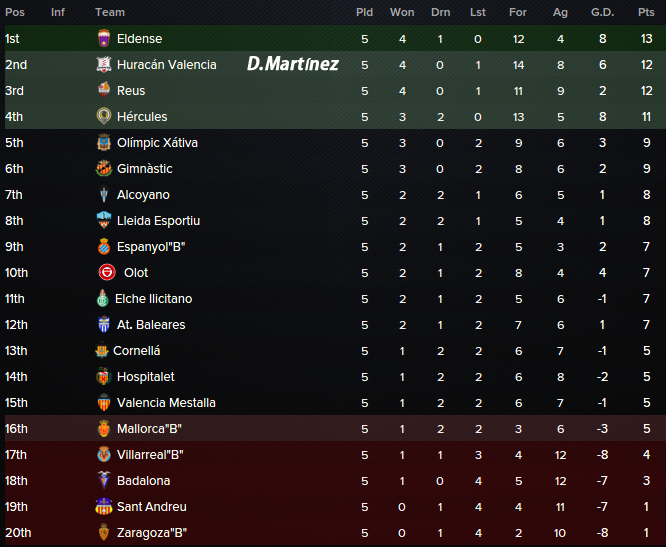666x547 pixels.
Task: Click the Eldense club crest
Action: (104, 38)
